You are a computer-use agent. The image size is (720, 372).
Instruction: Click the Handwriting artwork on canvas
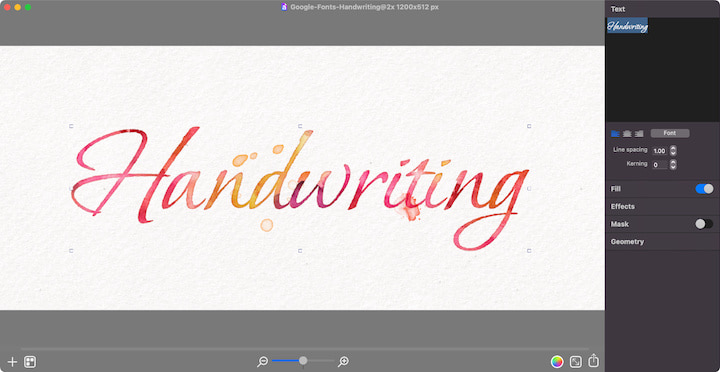tap(300, 188)
